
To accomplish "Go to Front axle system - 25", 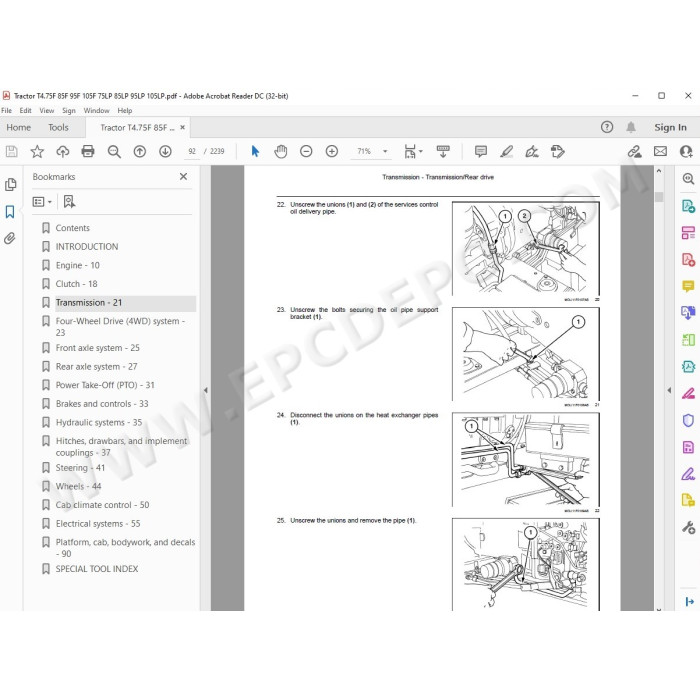I will click(98, 348).
